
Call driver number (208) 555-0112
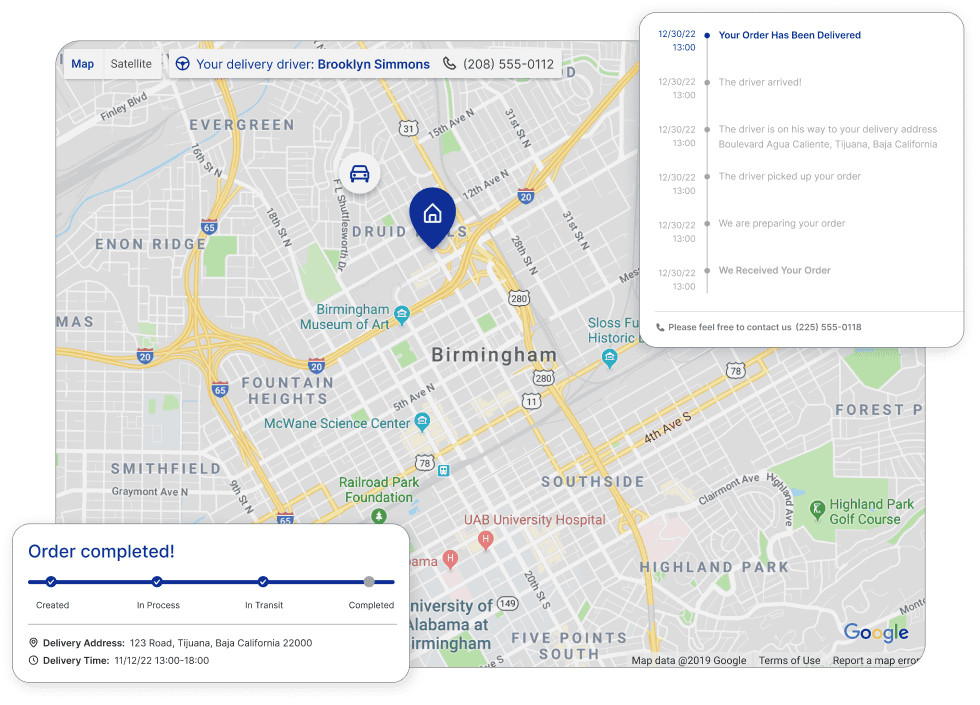coord(508,64)
